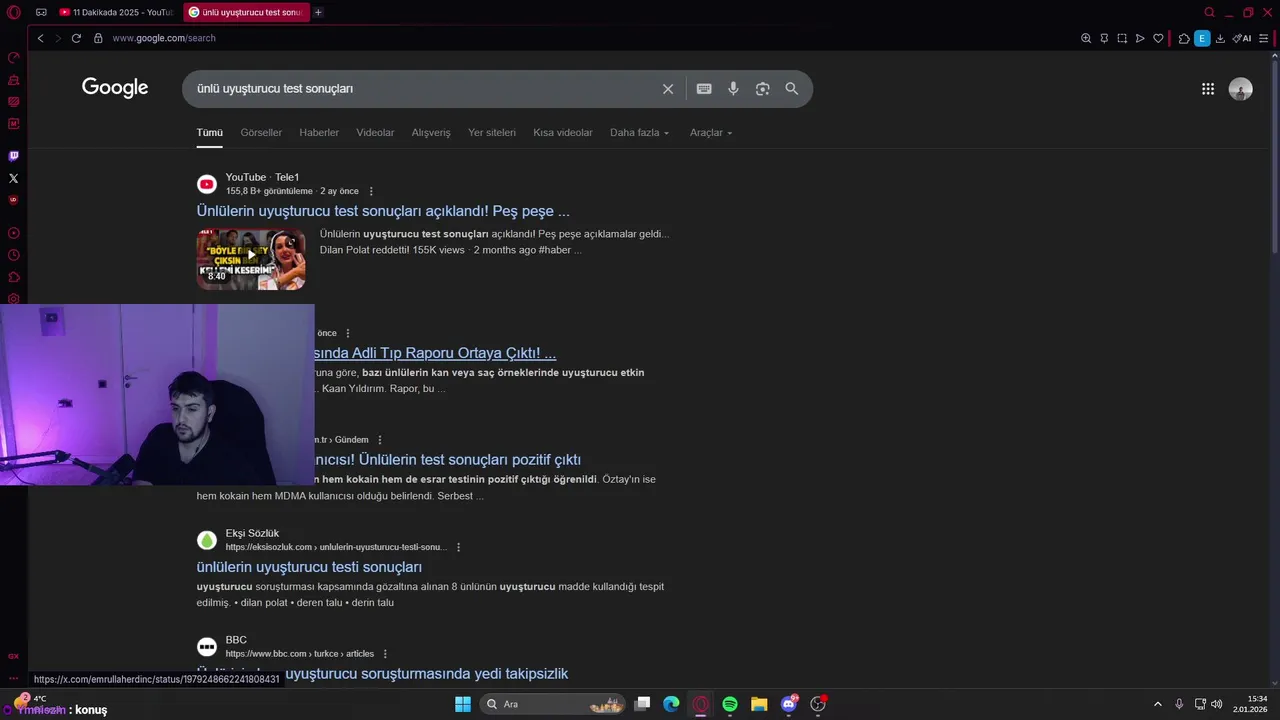
Task: Click the send/flow arrow icon in toolbar
Action: pyautogui.click(x=1140, y=38)
